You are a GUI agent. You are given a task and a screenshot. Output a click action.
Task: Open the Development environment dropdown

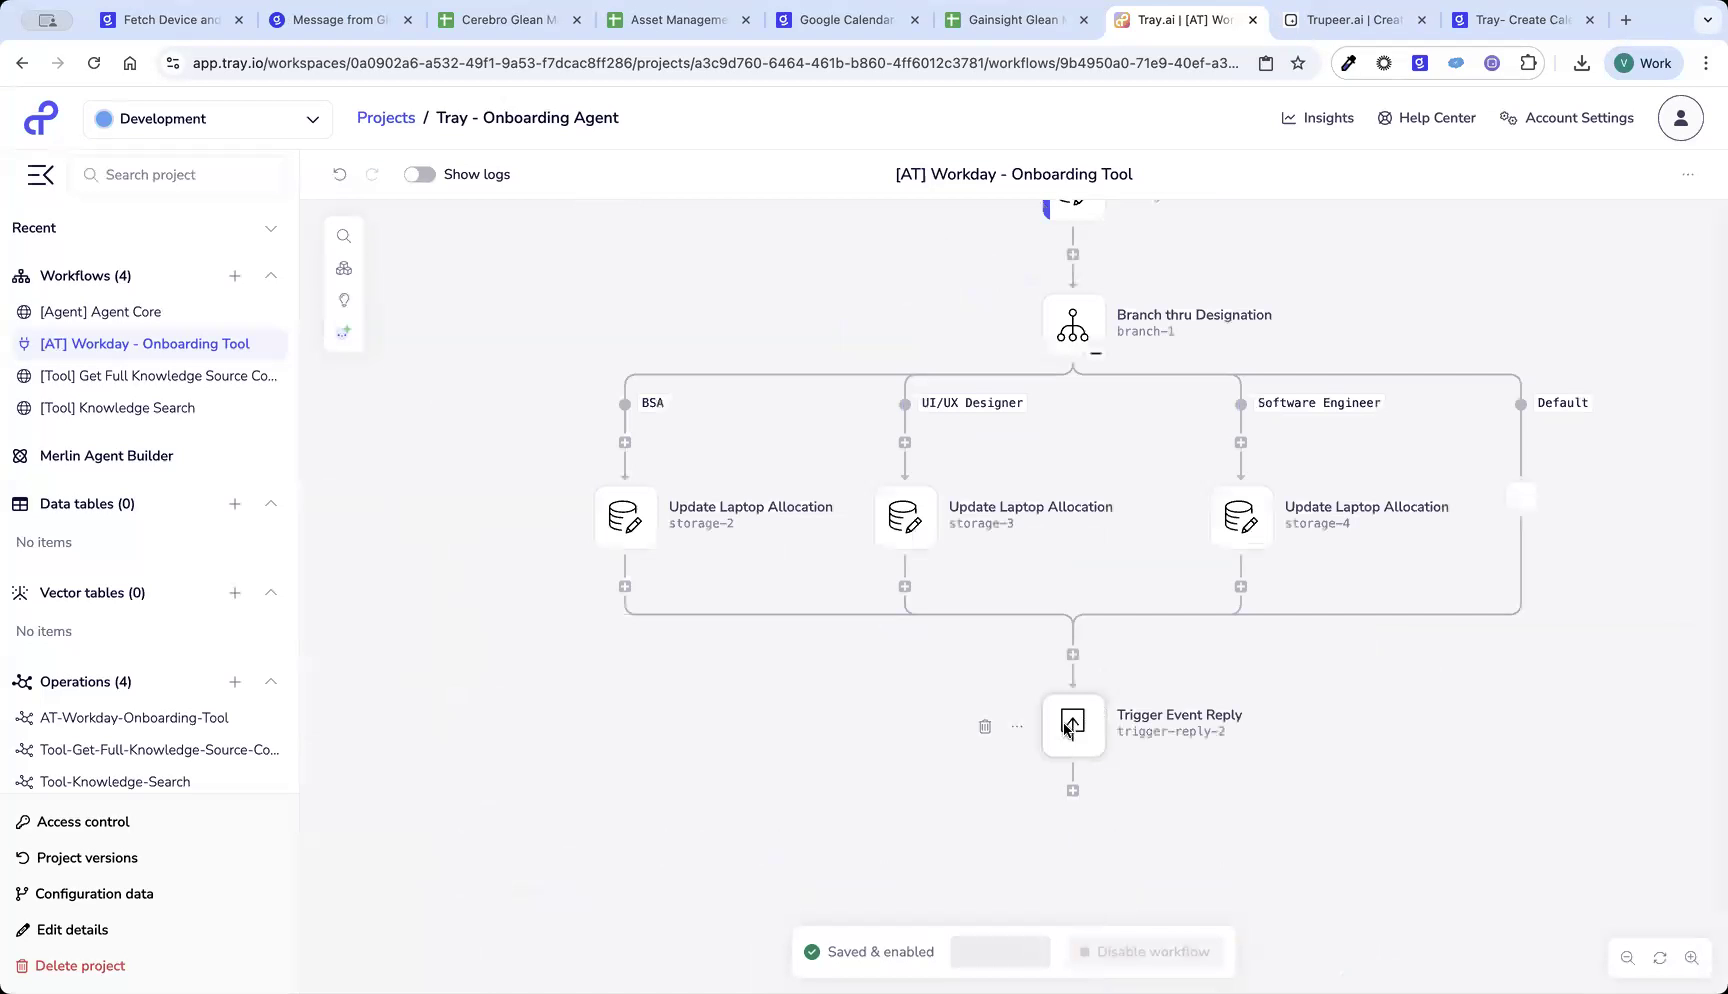coord(207,118)
